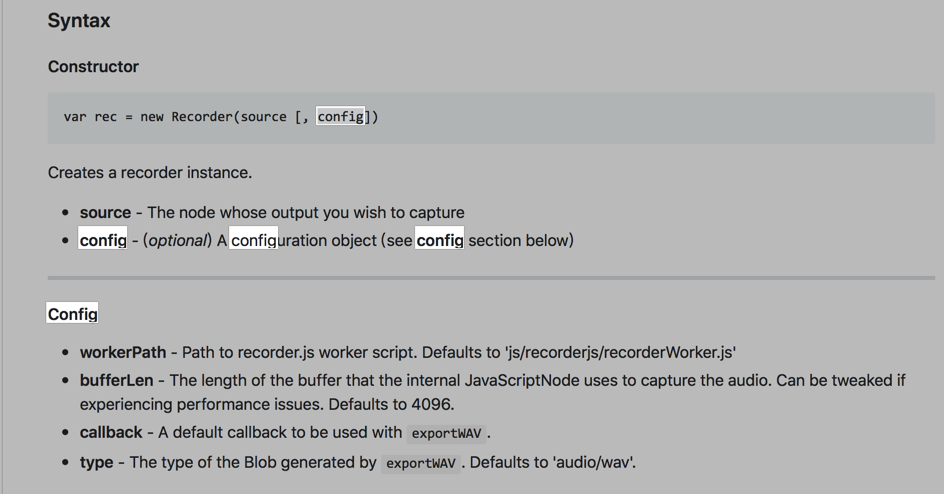Image resolution: width=944 pixels, height=494 pixels.
Task: Click the 'audio/wav' default value text
Action: [x=597, y=463]
